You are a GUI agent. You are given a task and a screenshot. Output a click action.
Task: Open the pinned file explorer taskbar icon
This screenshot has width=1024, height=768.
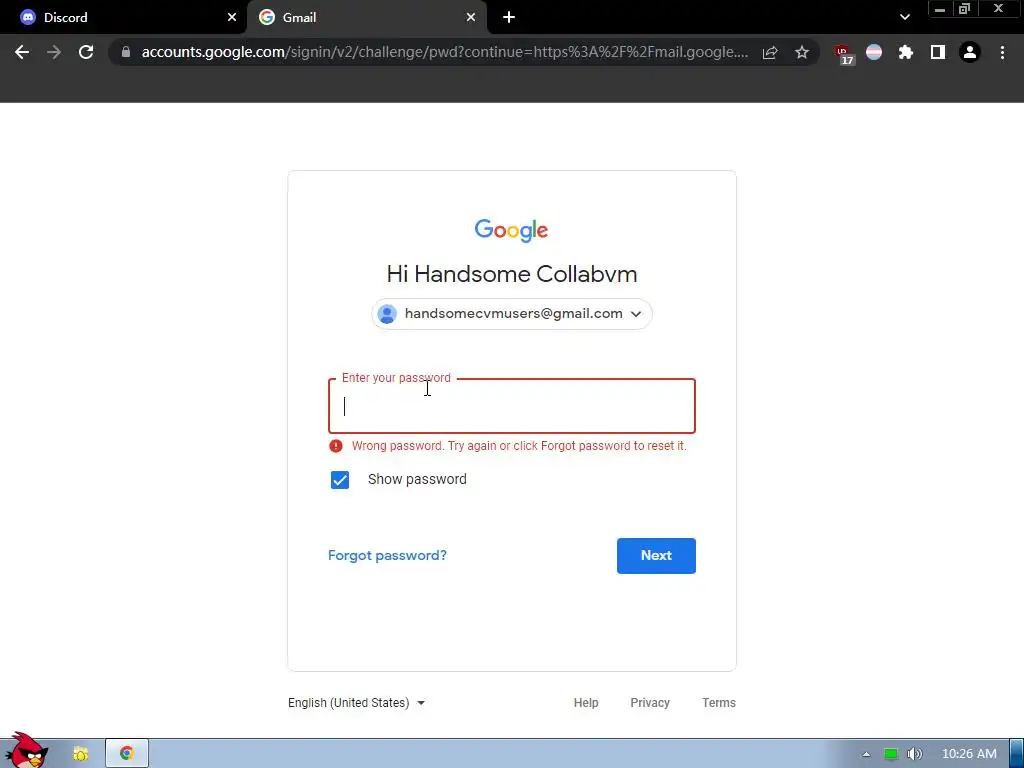(x=80, y=754)
